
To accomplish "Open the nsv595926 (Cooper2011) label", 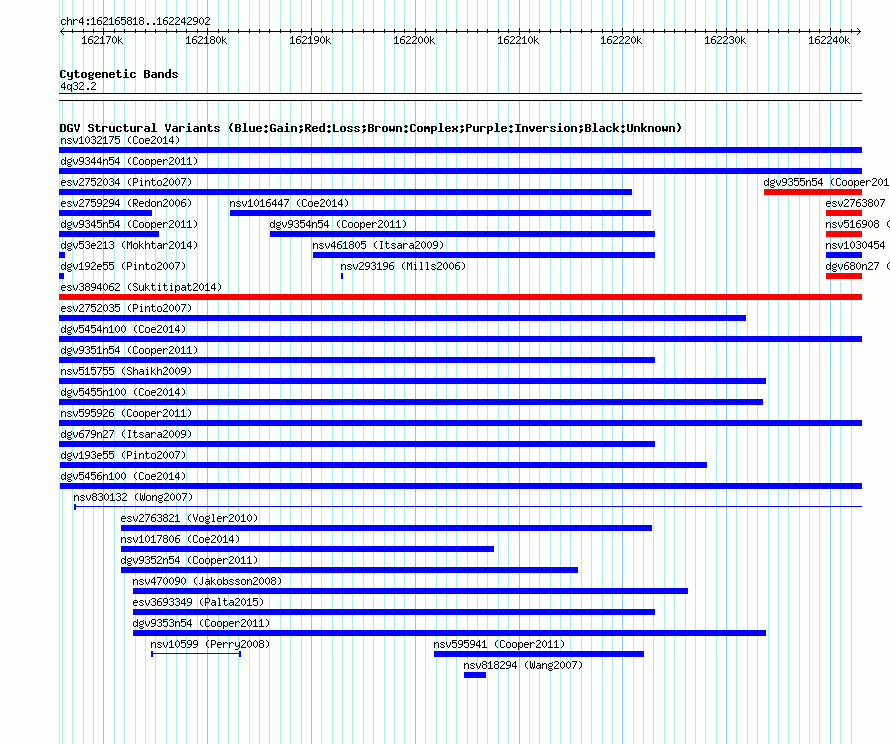I will 126,413.
